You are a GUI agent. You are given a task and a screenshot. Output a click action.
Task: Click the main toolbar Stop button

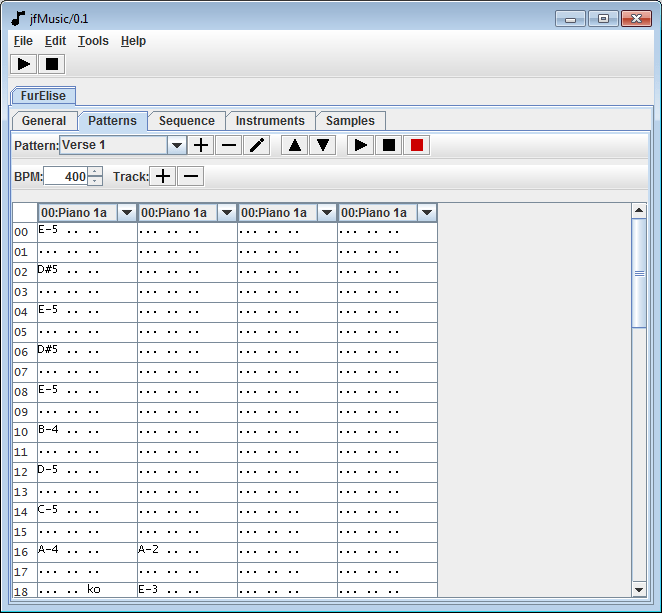tap(52, 64)
